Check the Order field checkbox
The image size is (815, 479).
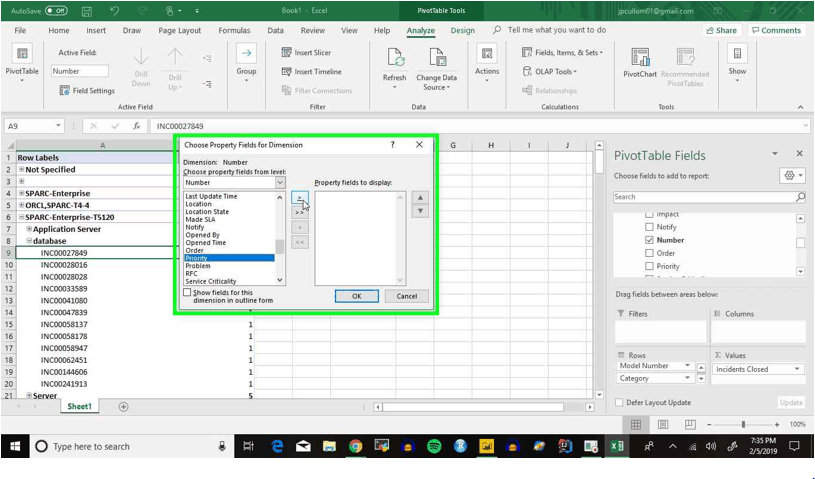click(649, 253)
